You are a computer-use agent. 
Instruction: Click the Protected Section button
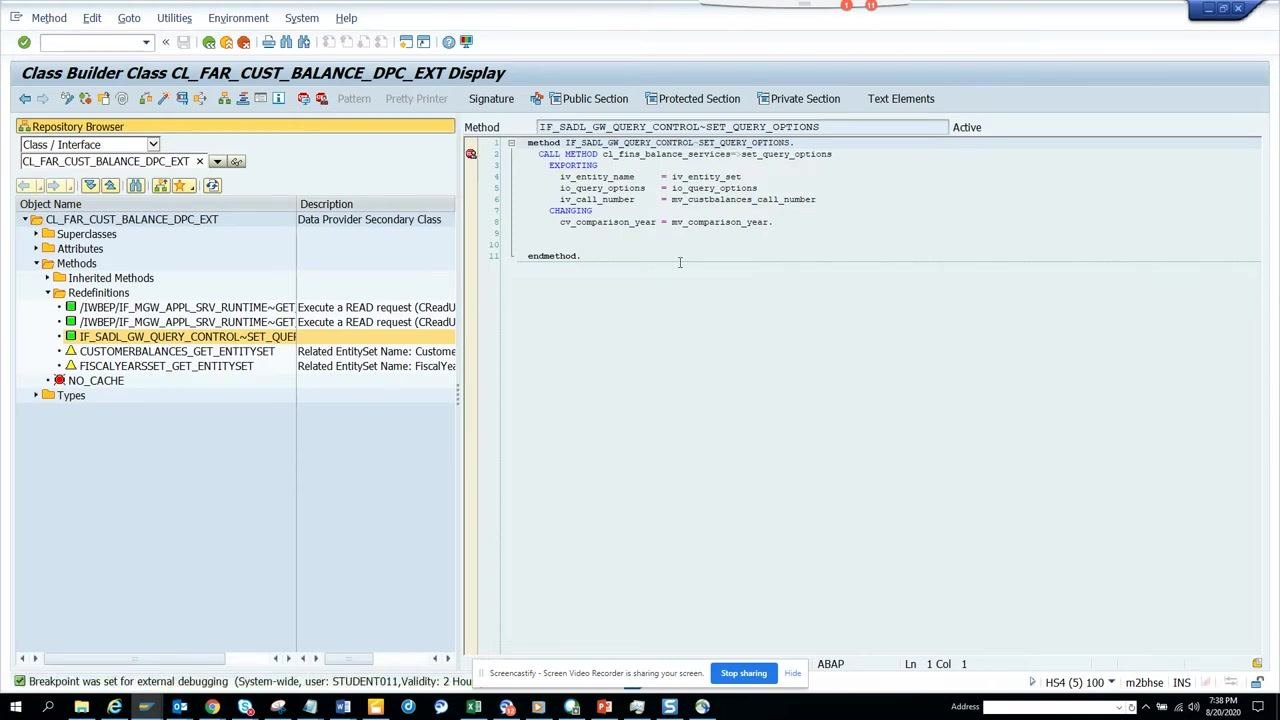692,98
